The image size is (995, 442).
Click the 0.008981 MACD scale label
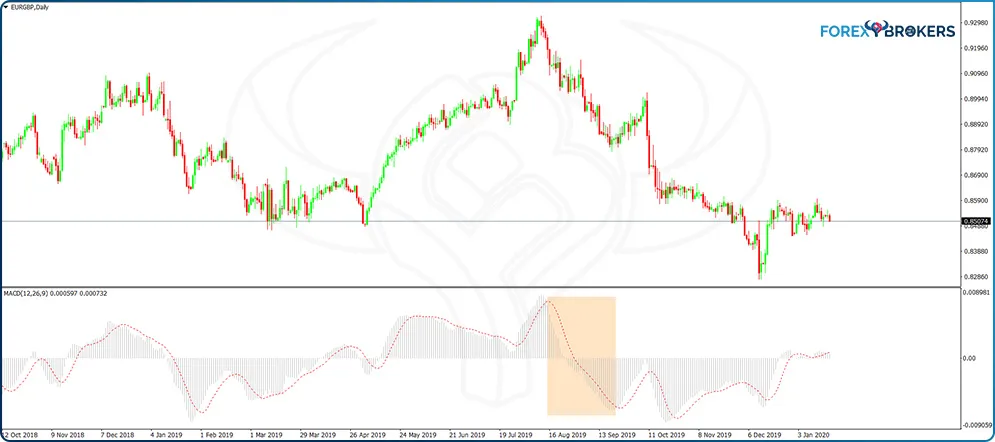(x=975, y=292)
